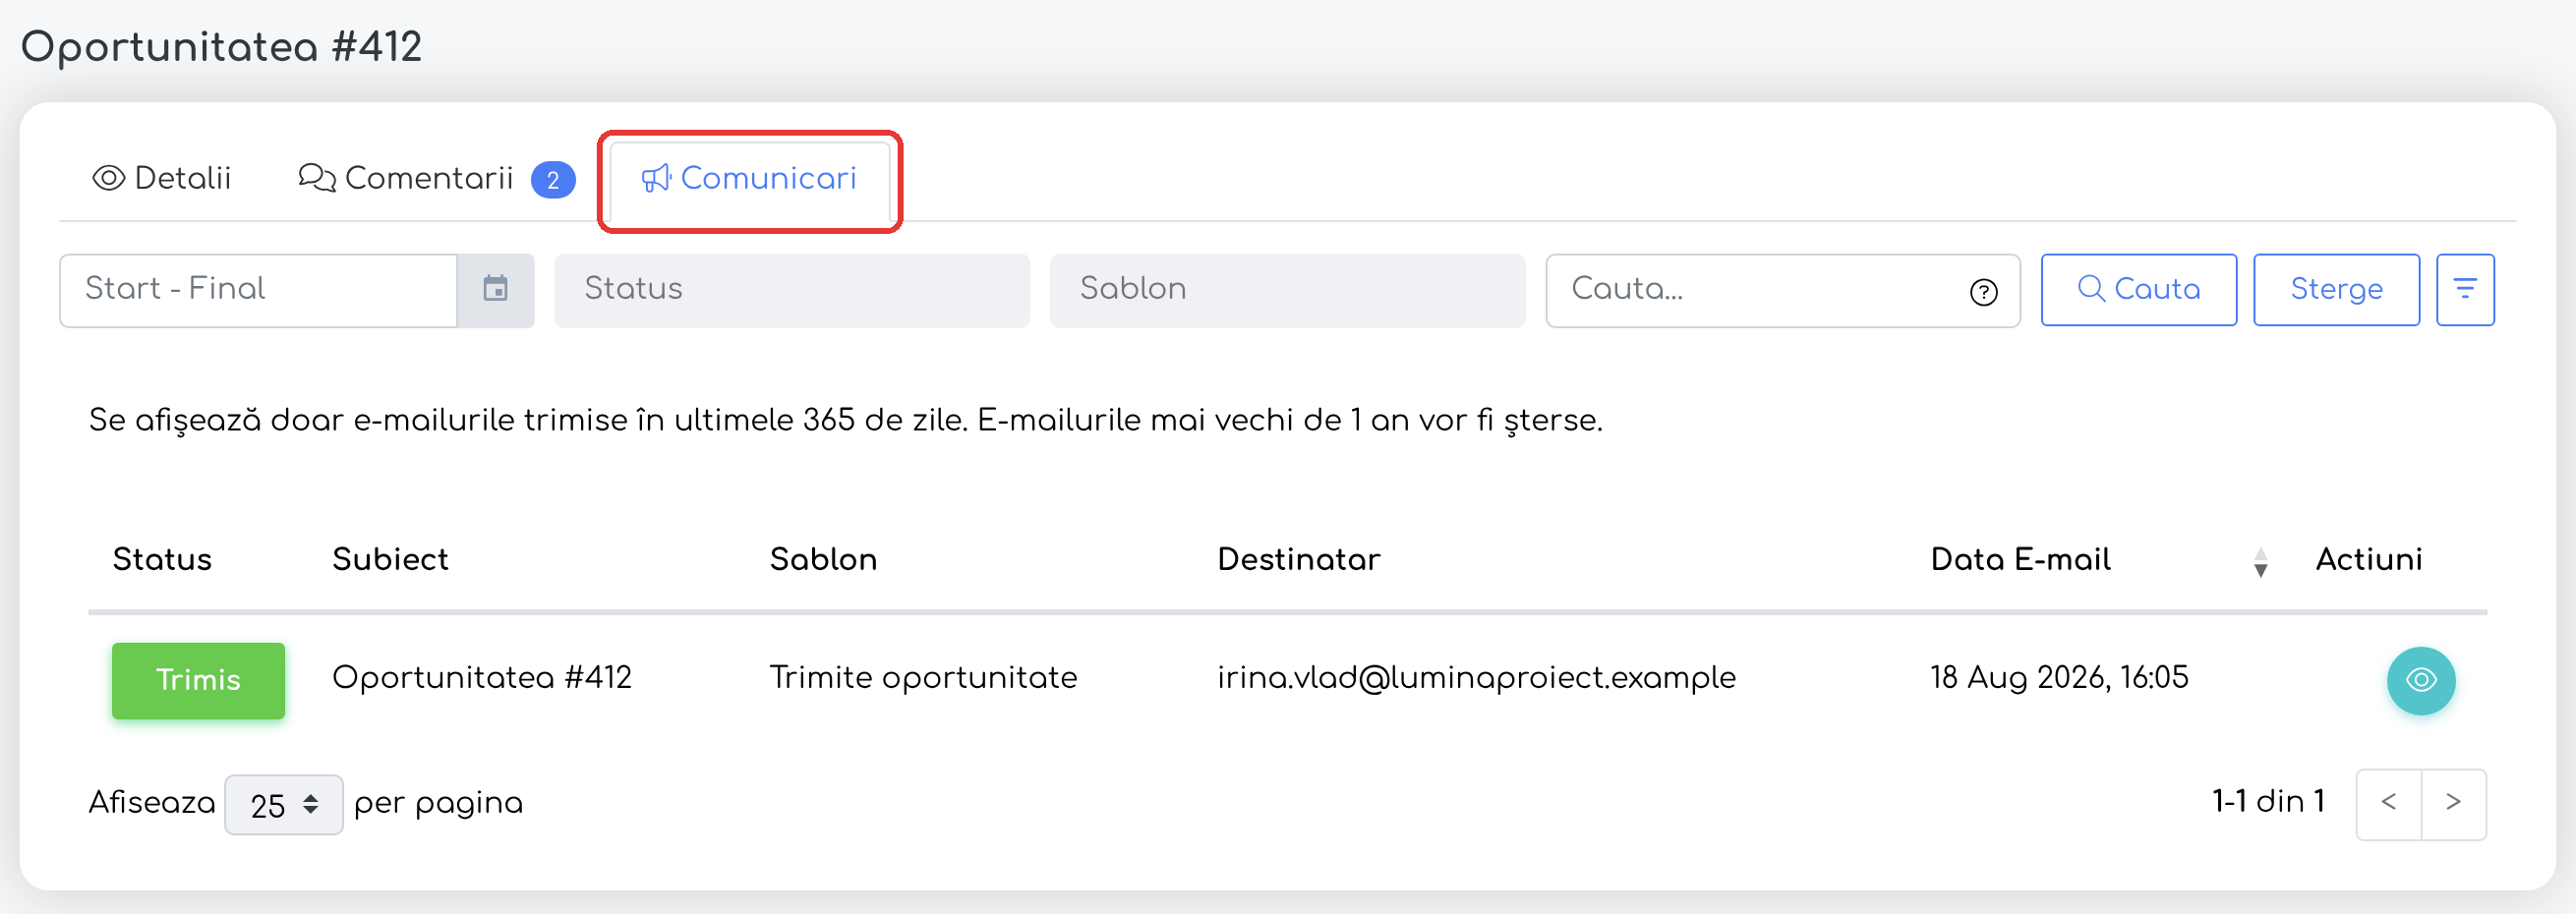The width and height of the screenshot is (2576, 914).
Task: Open the Sablon filter dropdown
Action: [1286, 289]
